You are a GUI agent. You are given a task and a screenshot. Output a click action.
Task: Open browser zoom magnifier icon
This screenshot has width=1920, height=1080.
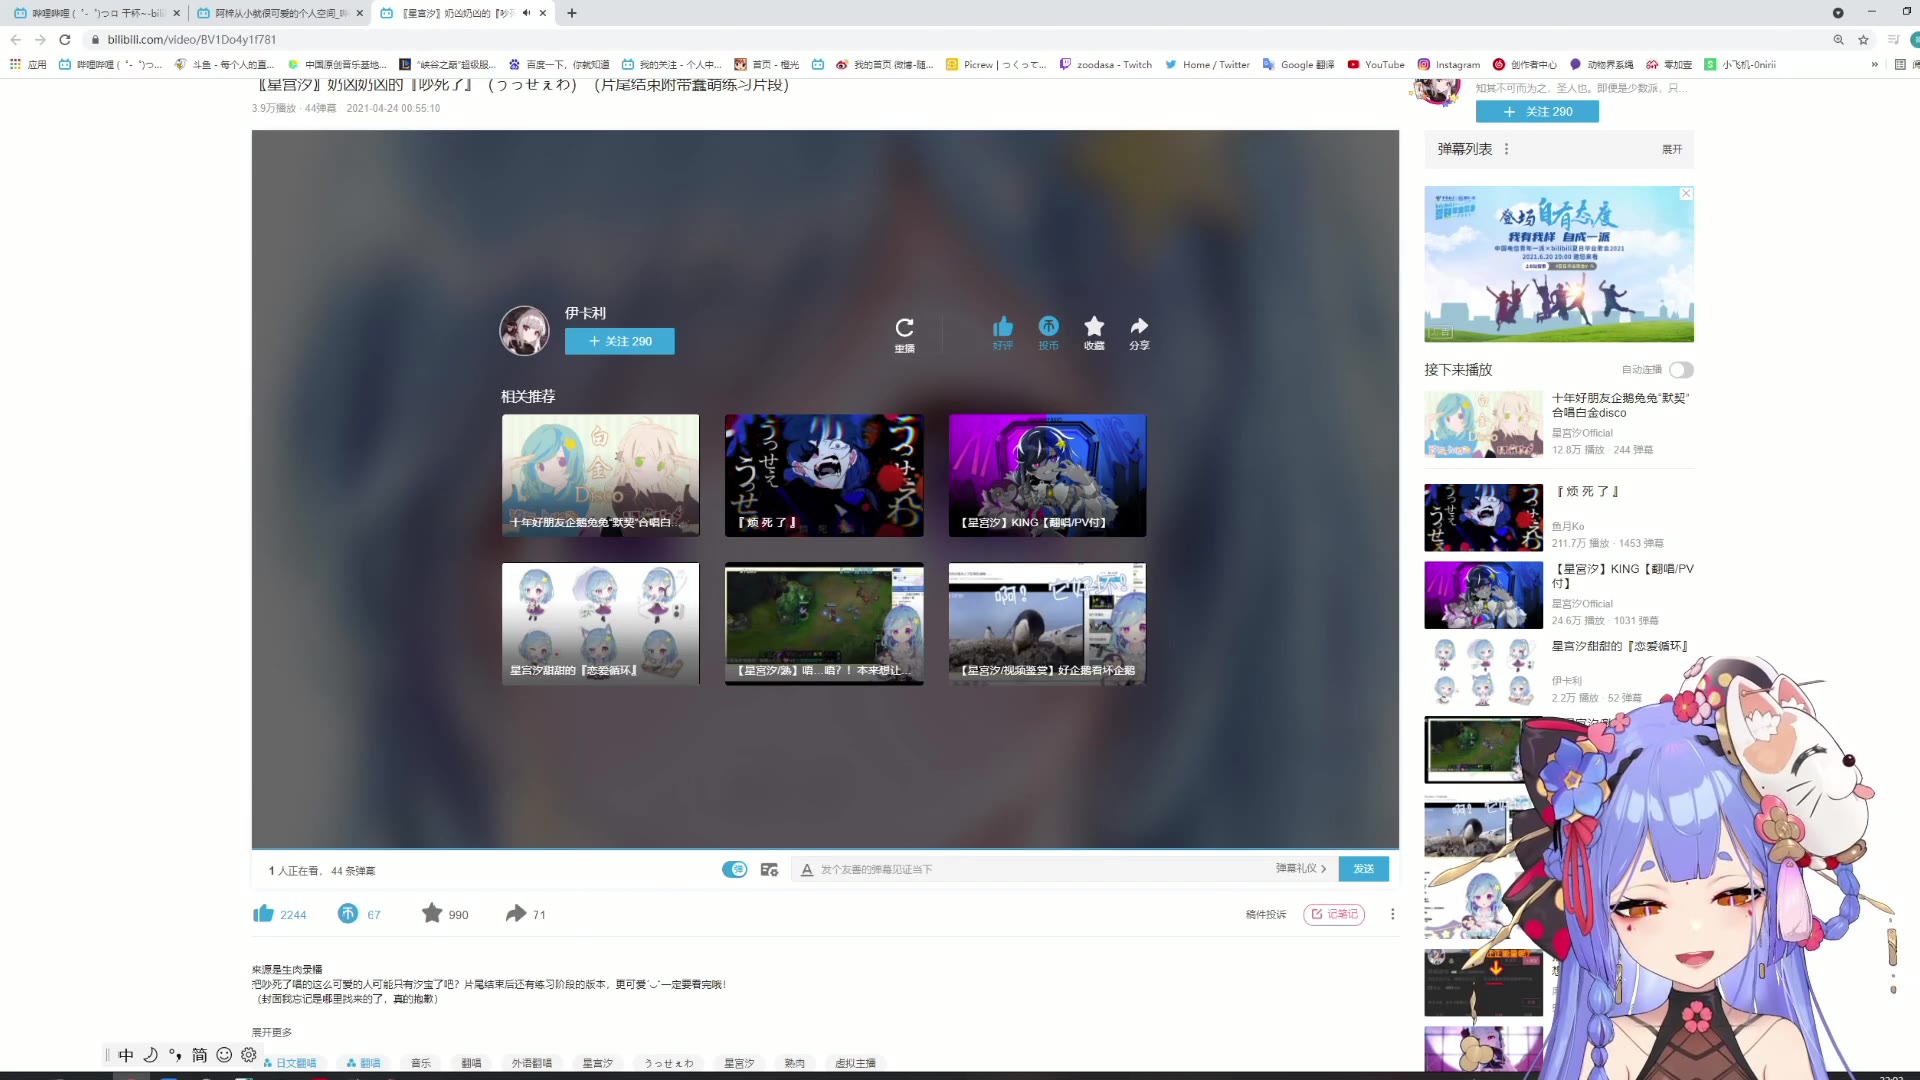click(1838, 40)
